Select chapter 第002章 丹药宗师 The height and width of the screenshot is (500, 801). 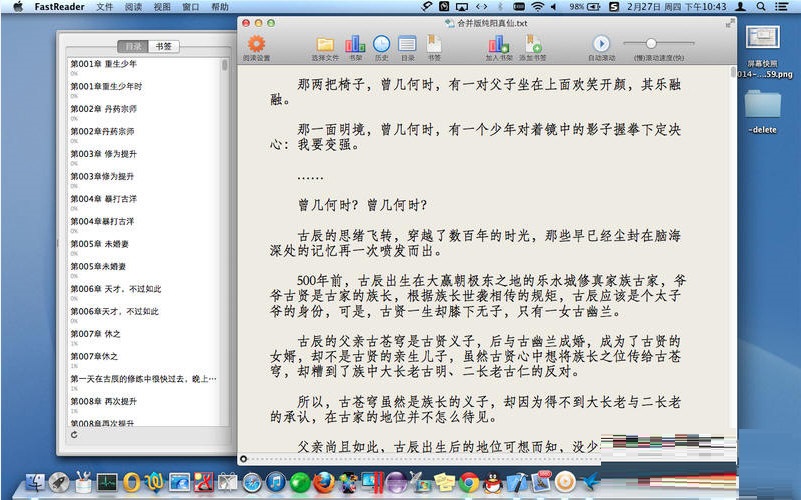pyautogui.click(x=103, y=109)
